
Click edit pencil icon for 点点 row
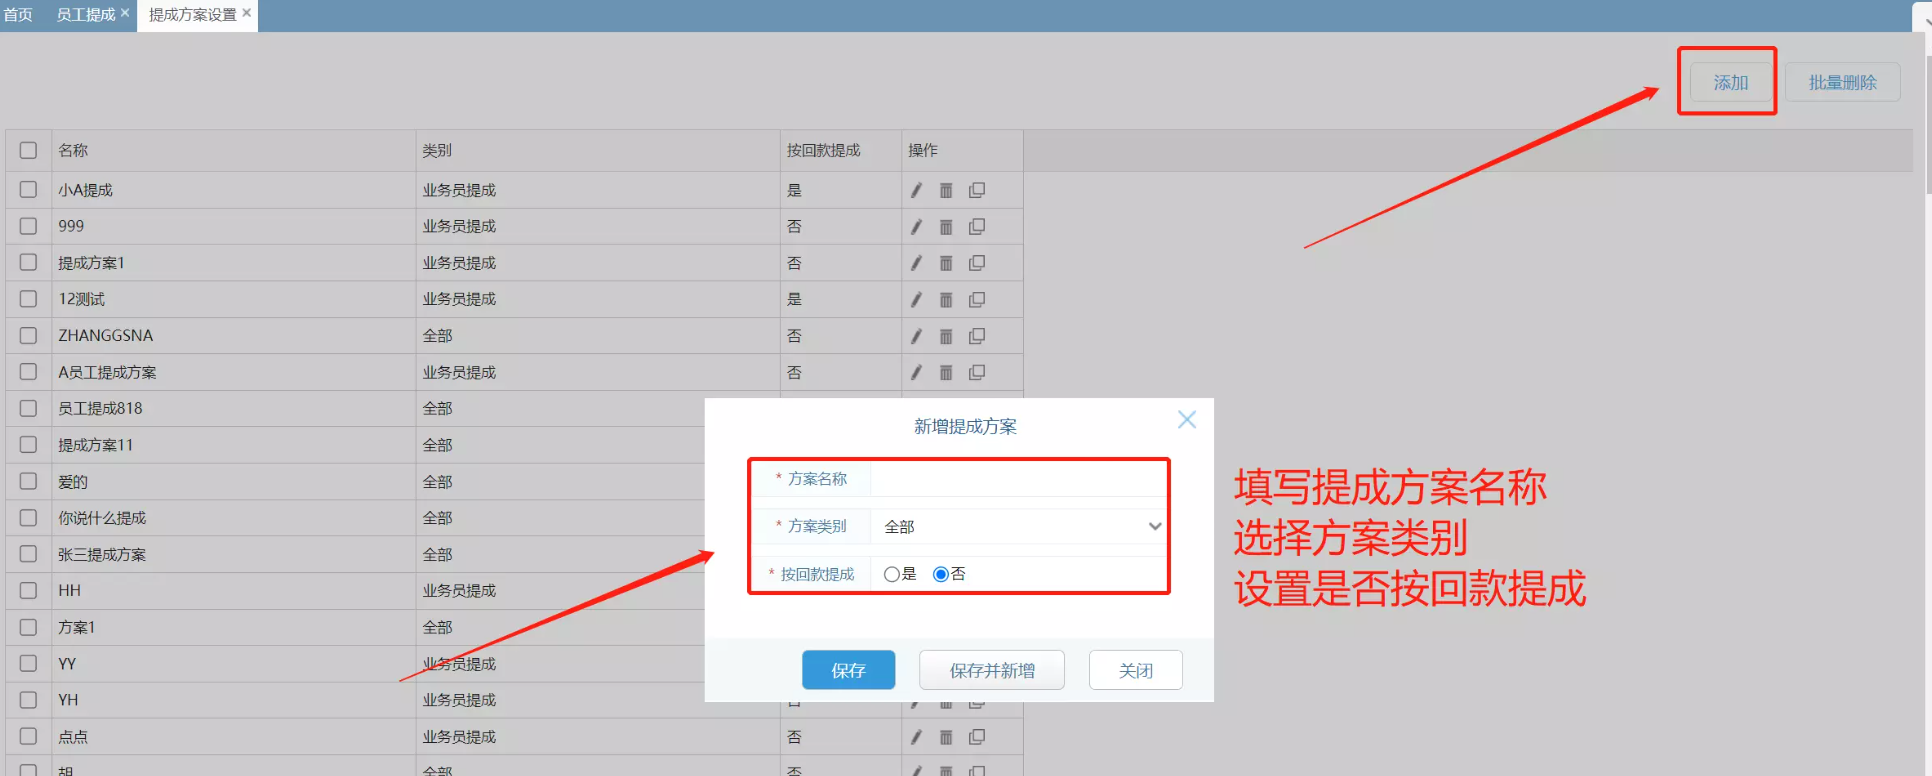click(x=916, y=737)
